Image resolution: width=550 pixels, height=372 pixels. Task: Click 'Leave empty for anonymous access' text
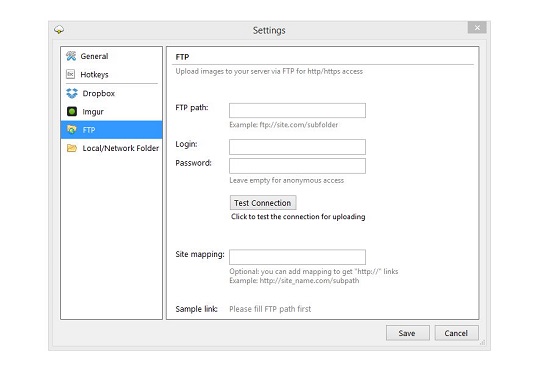[x=287, y=180]
